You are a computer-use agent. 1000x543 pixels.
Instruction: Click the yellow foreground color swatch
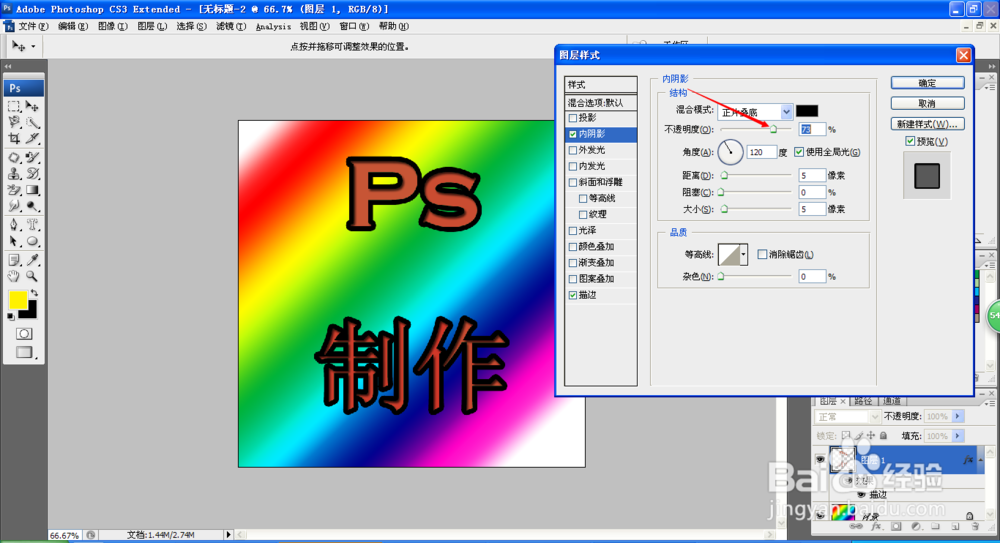[x=18, y=299]
